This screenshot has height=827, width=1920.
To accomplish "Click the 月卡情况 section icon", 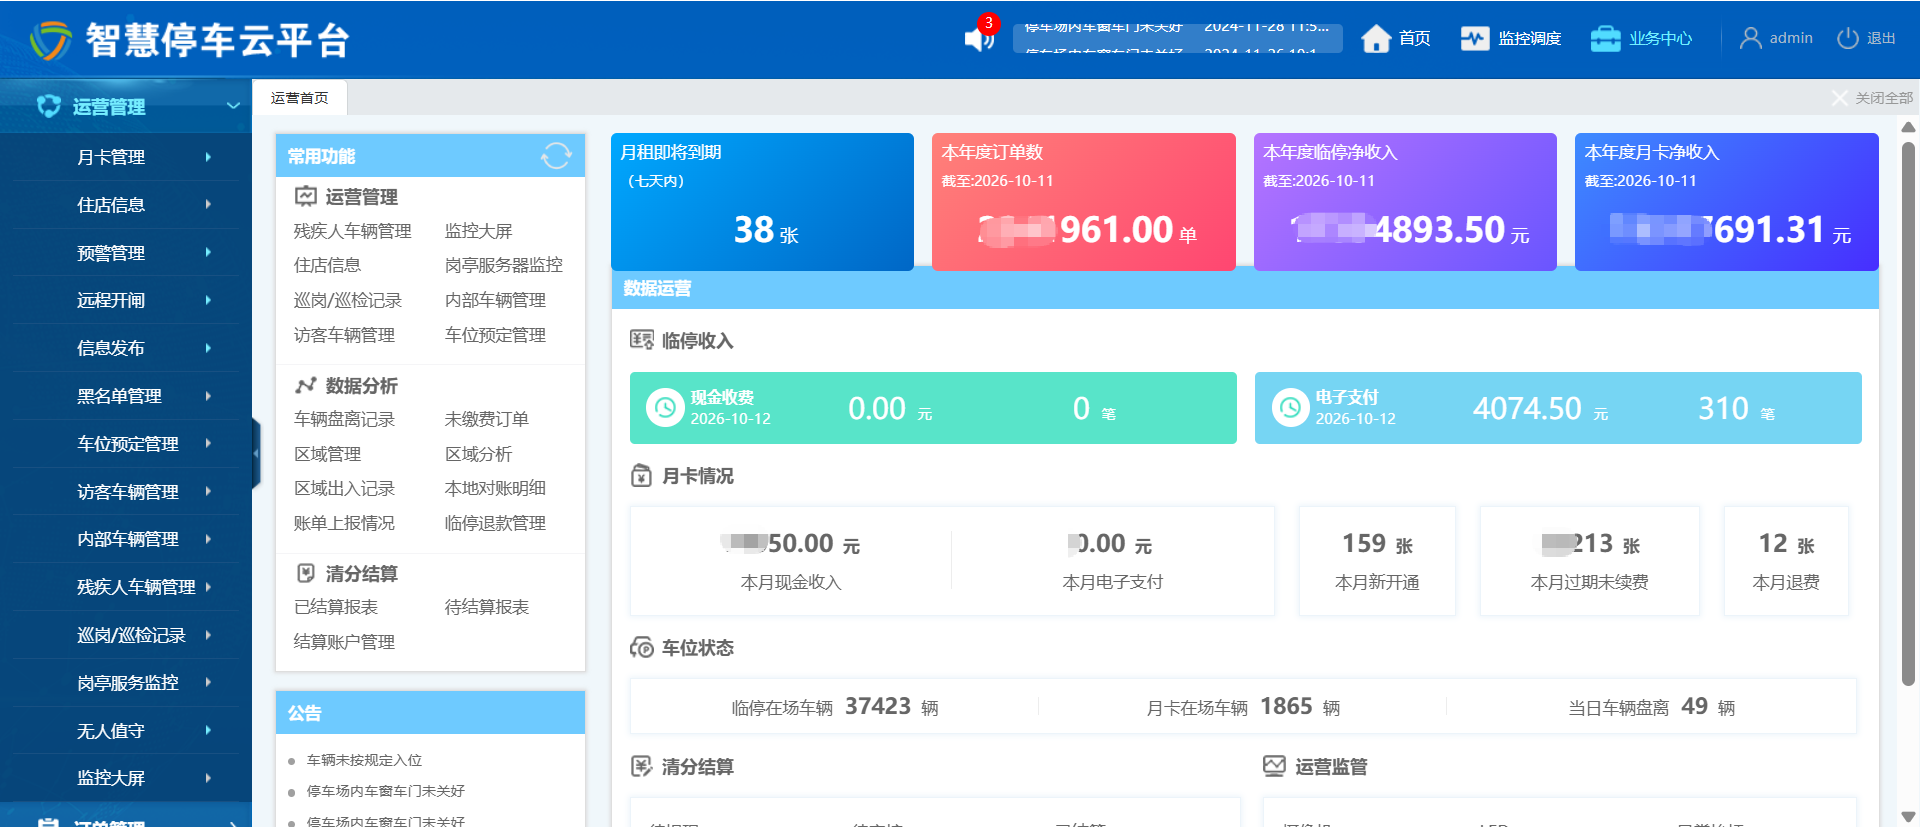I will (x=641, y=475).
